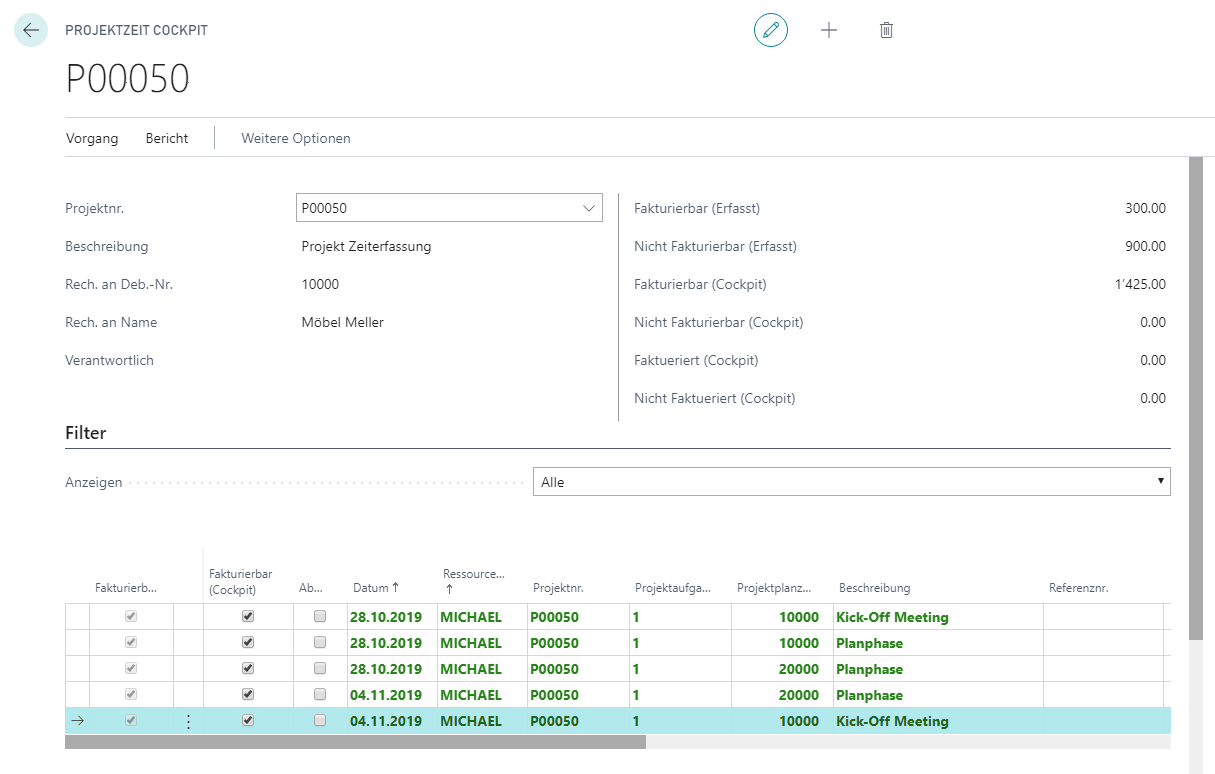1215x774 pixels.
Task: Expand the Anzeigen 'Alle' dropdown
Action: (851, 482)
